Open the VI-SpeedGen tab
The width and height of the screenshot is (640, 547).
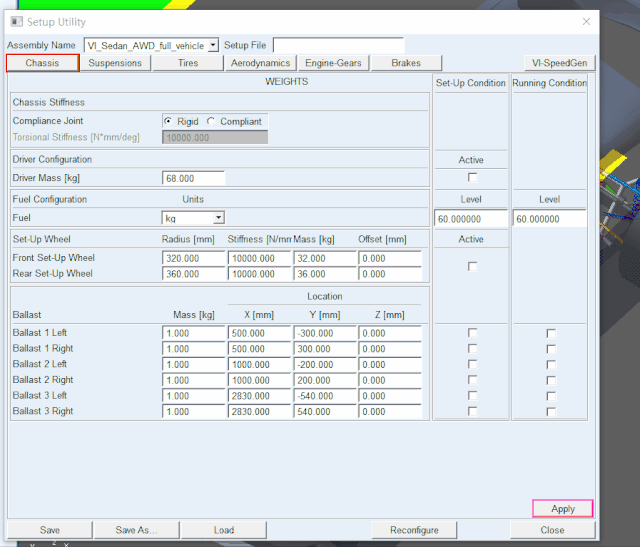tap(559, 63)
